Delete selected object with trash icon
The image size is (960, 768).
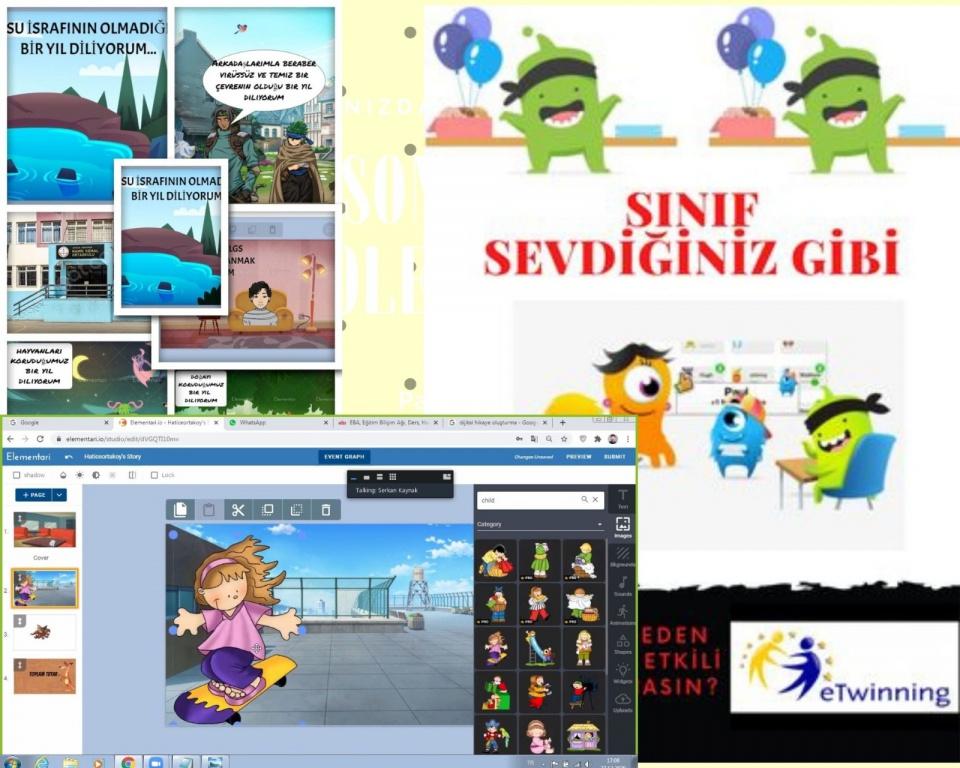(326, 510)
